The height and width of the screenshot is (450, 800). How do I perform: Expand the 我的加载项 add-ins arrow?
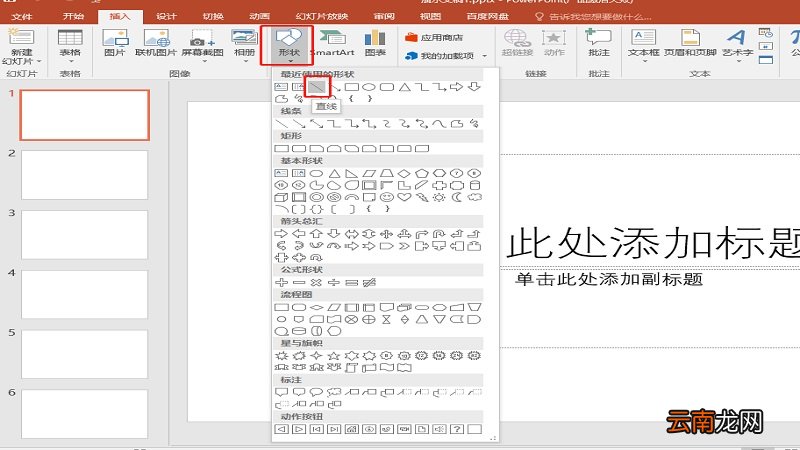(x=485, y=56)
